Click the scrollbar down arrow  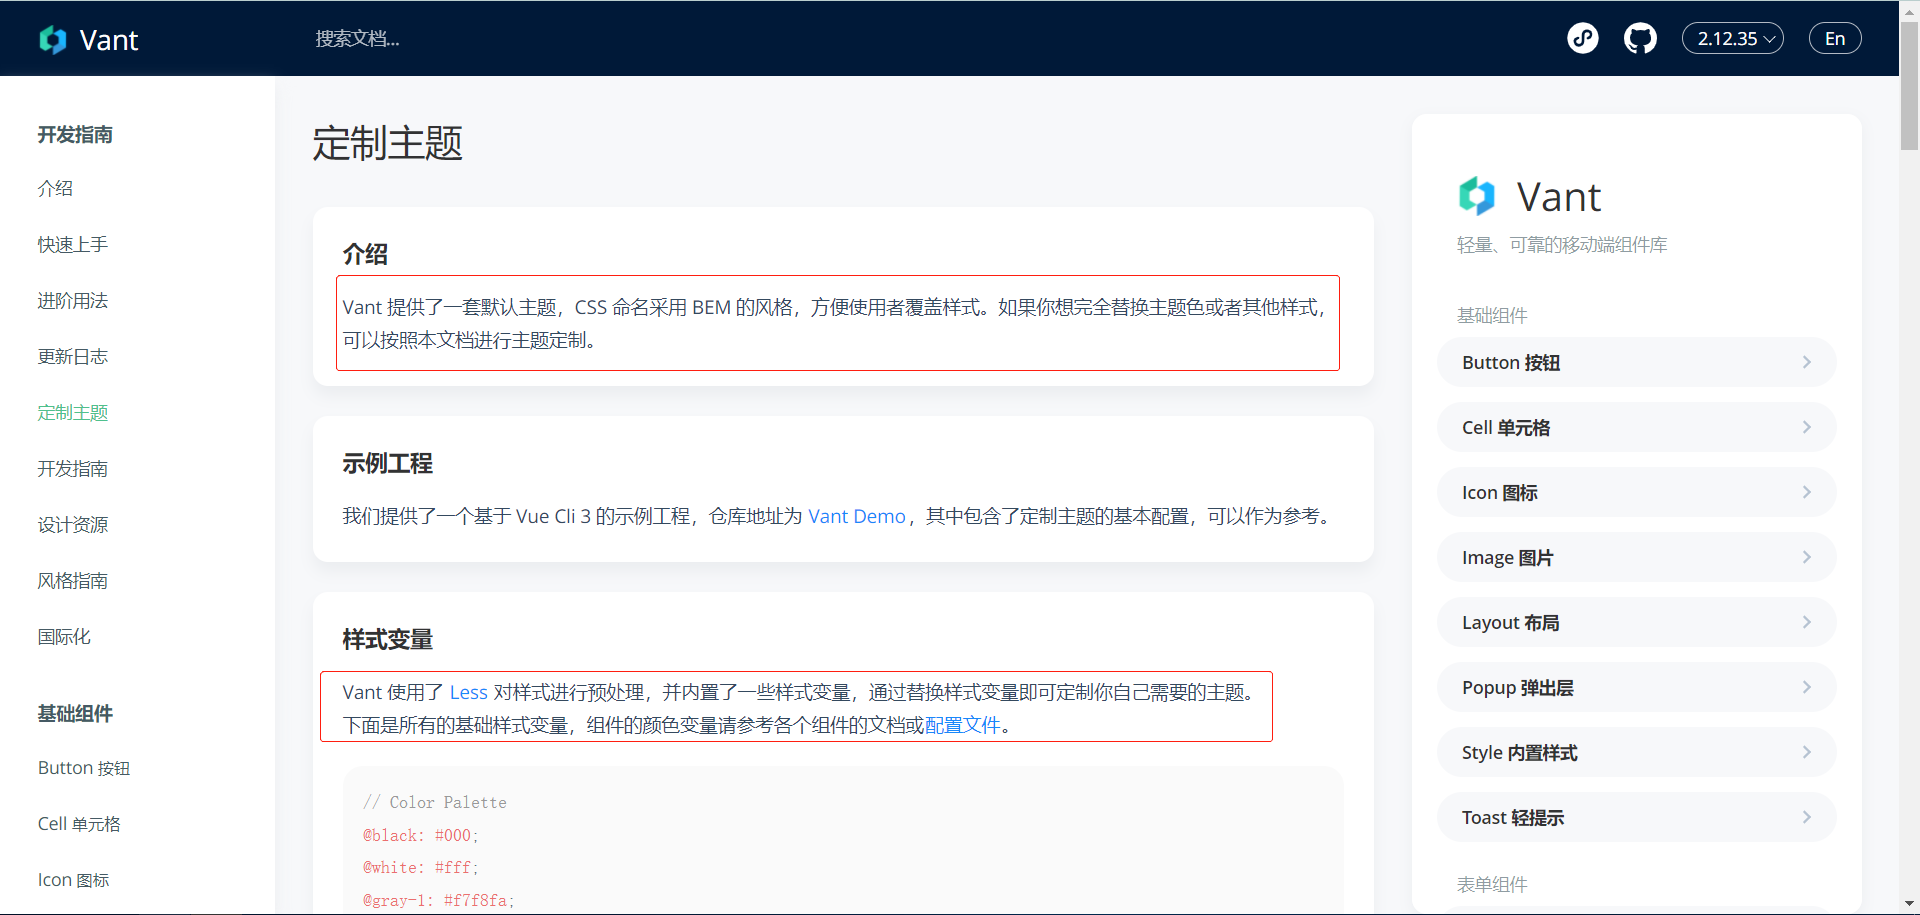[x=1909, y=904]
